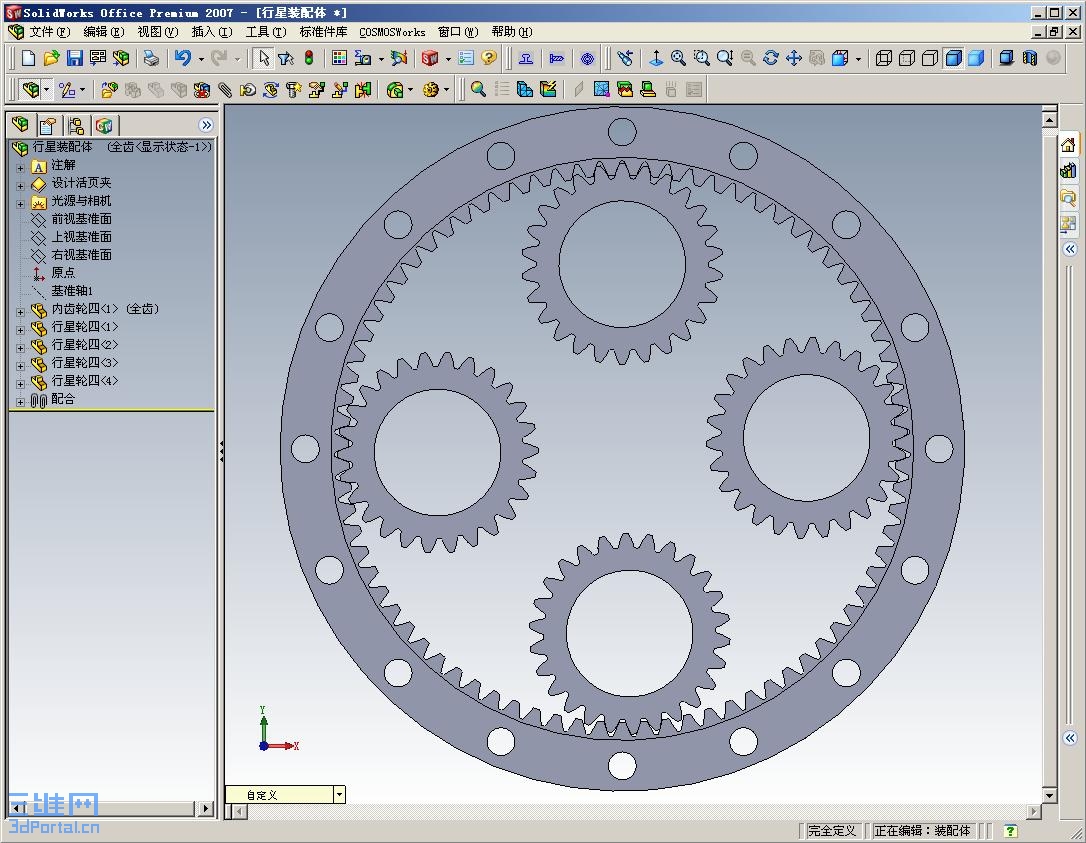Click the Insert Components icon

click(109, 89)
